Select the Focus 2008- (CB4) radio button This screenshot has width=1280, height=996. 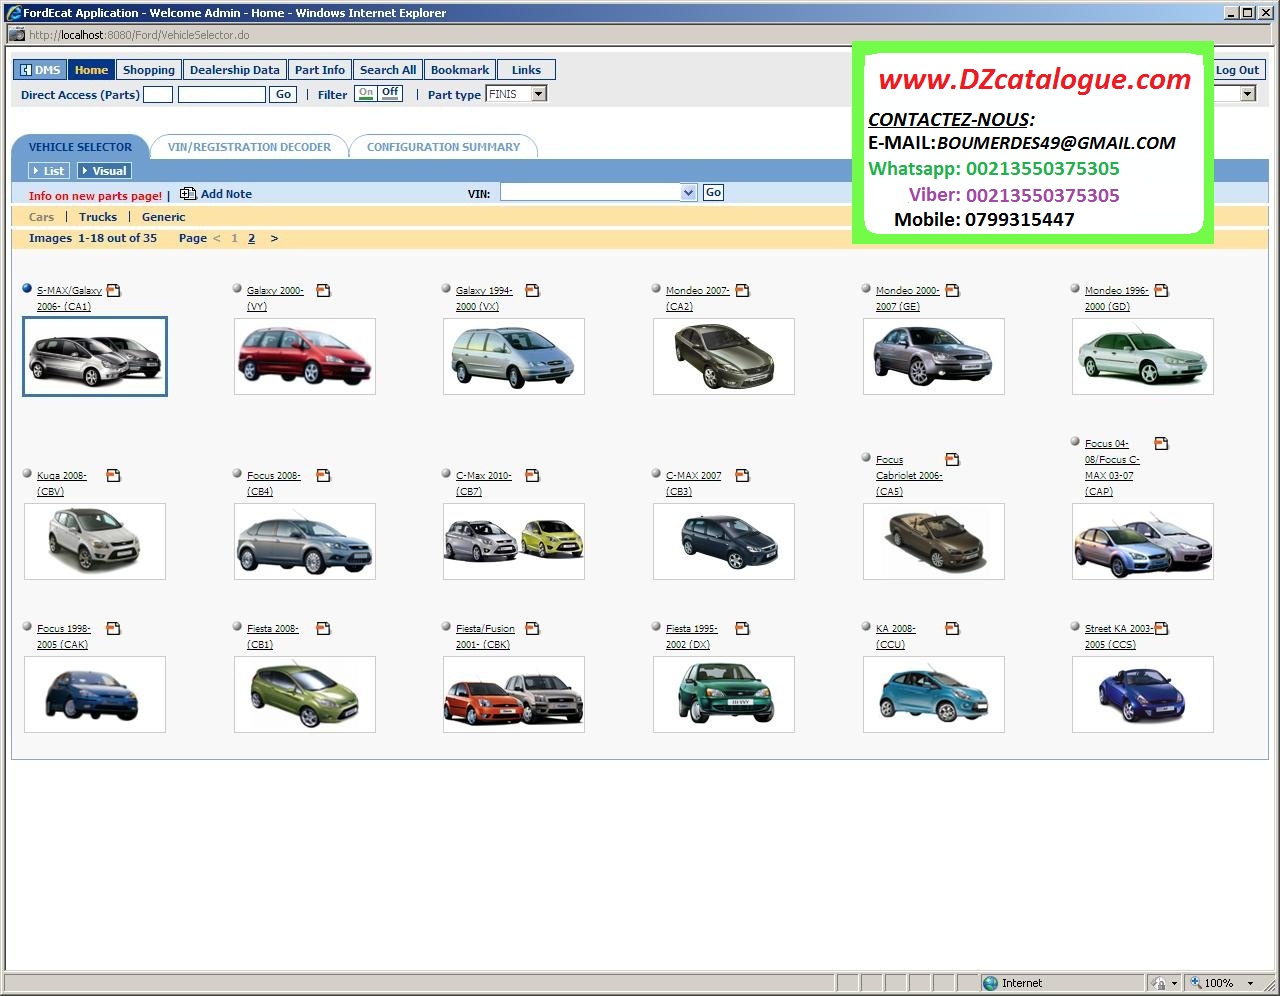tap(237, 473)
